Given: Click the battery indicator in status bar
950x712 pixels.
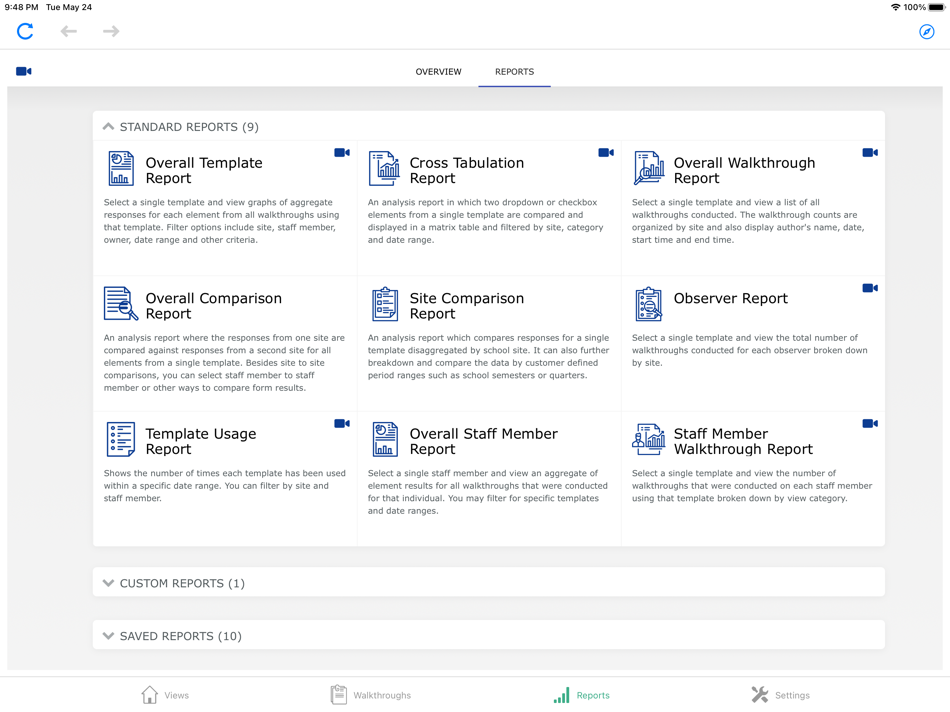Looking at the screenshot, I should (x=936, y=7).
